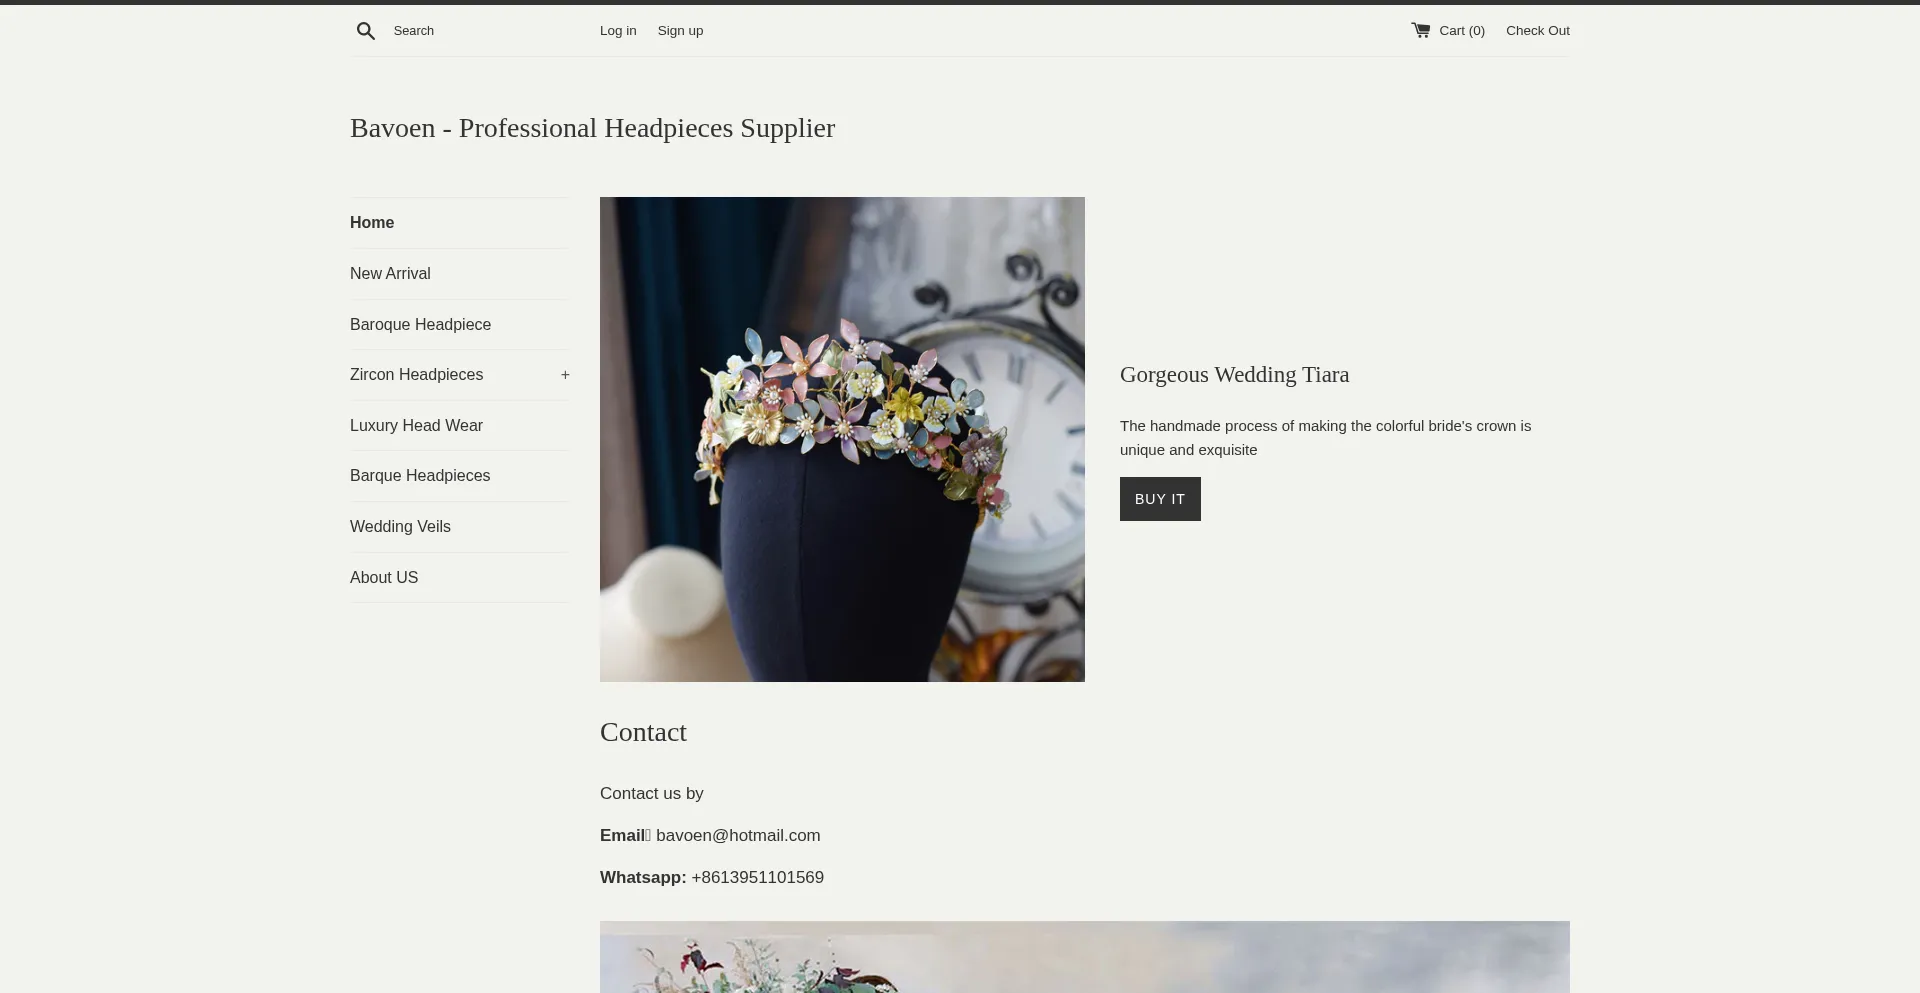This screenshot has height=993, width=1920.
Task: Click the search magnifier icon
Action: [366, 30]
